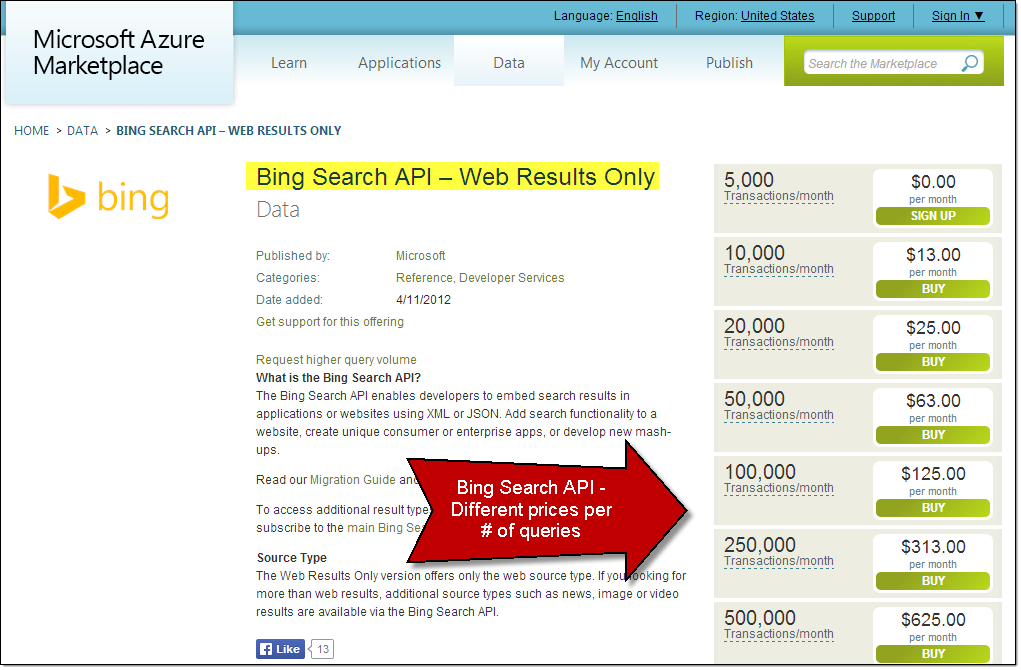Change region via United States link
This screenshot has width=1021, height=670.
pos(777,16)
